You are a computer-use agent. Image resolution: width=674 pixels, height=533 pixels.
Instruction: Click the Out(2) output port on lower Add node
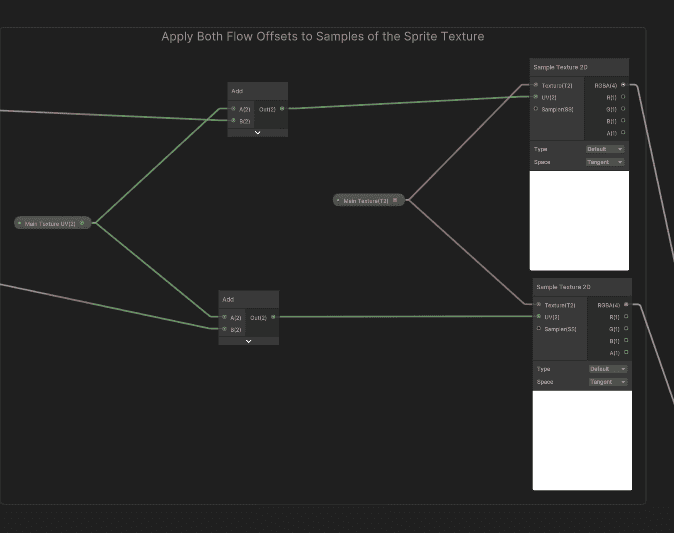[x=273, y=317]
